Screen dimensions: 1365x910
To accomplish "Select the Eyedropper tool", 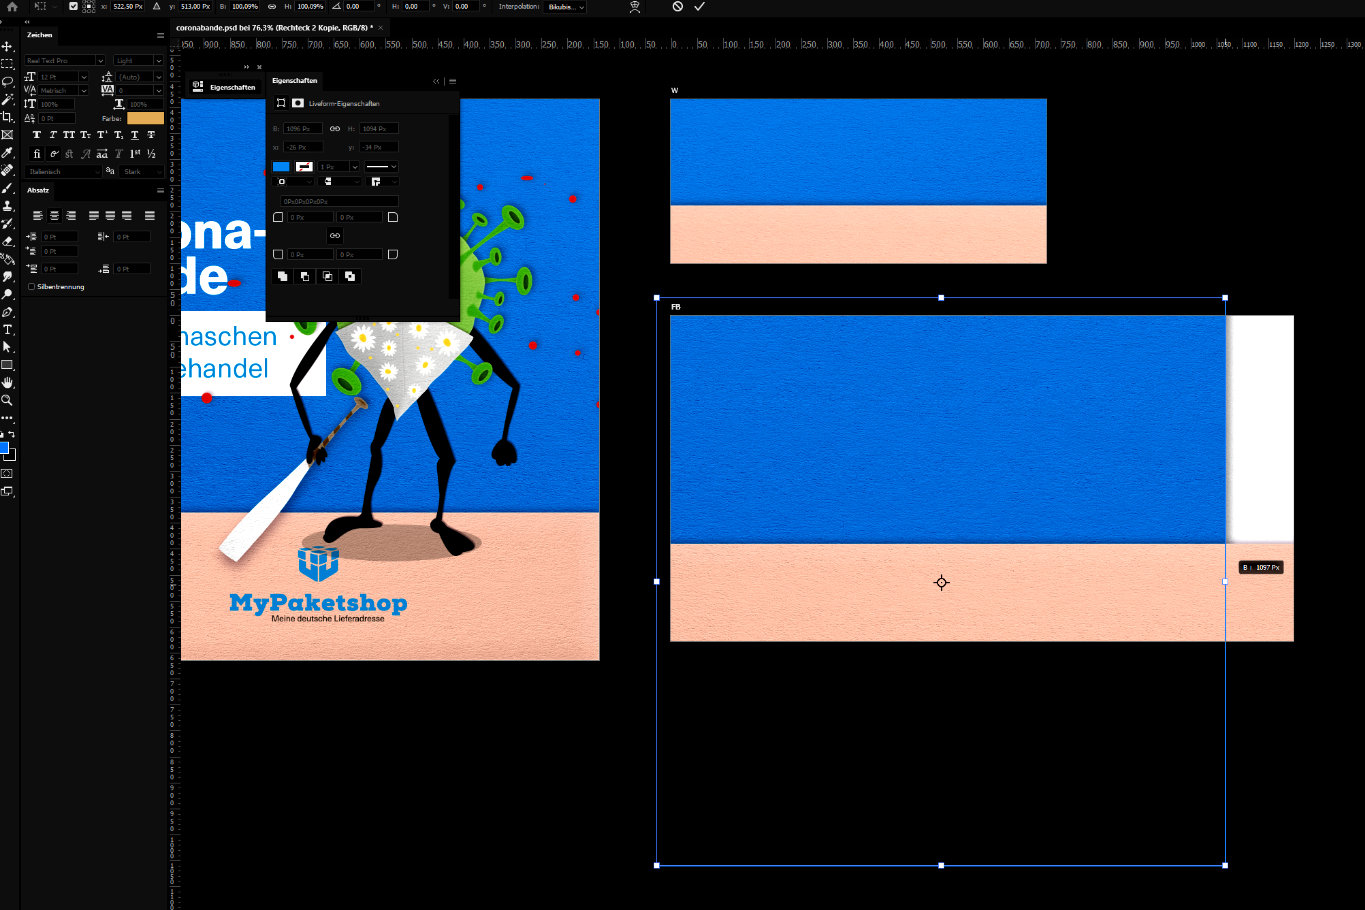I will click(7, 152).
